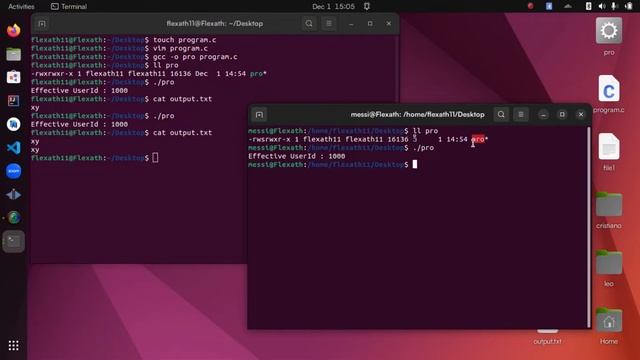Click 'vim program.c' command in flexath11 terminal
This screenshot has height=360, width=640.
[x=180, y=48]
